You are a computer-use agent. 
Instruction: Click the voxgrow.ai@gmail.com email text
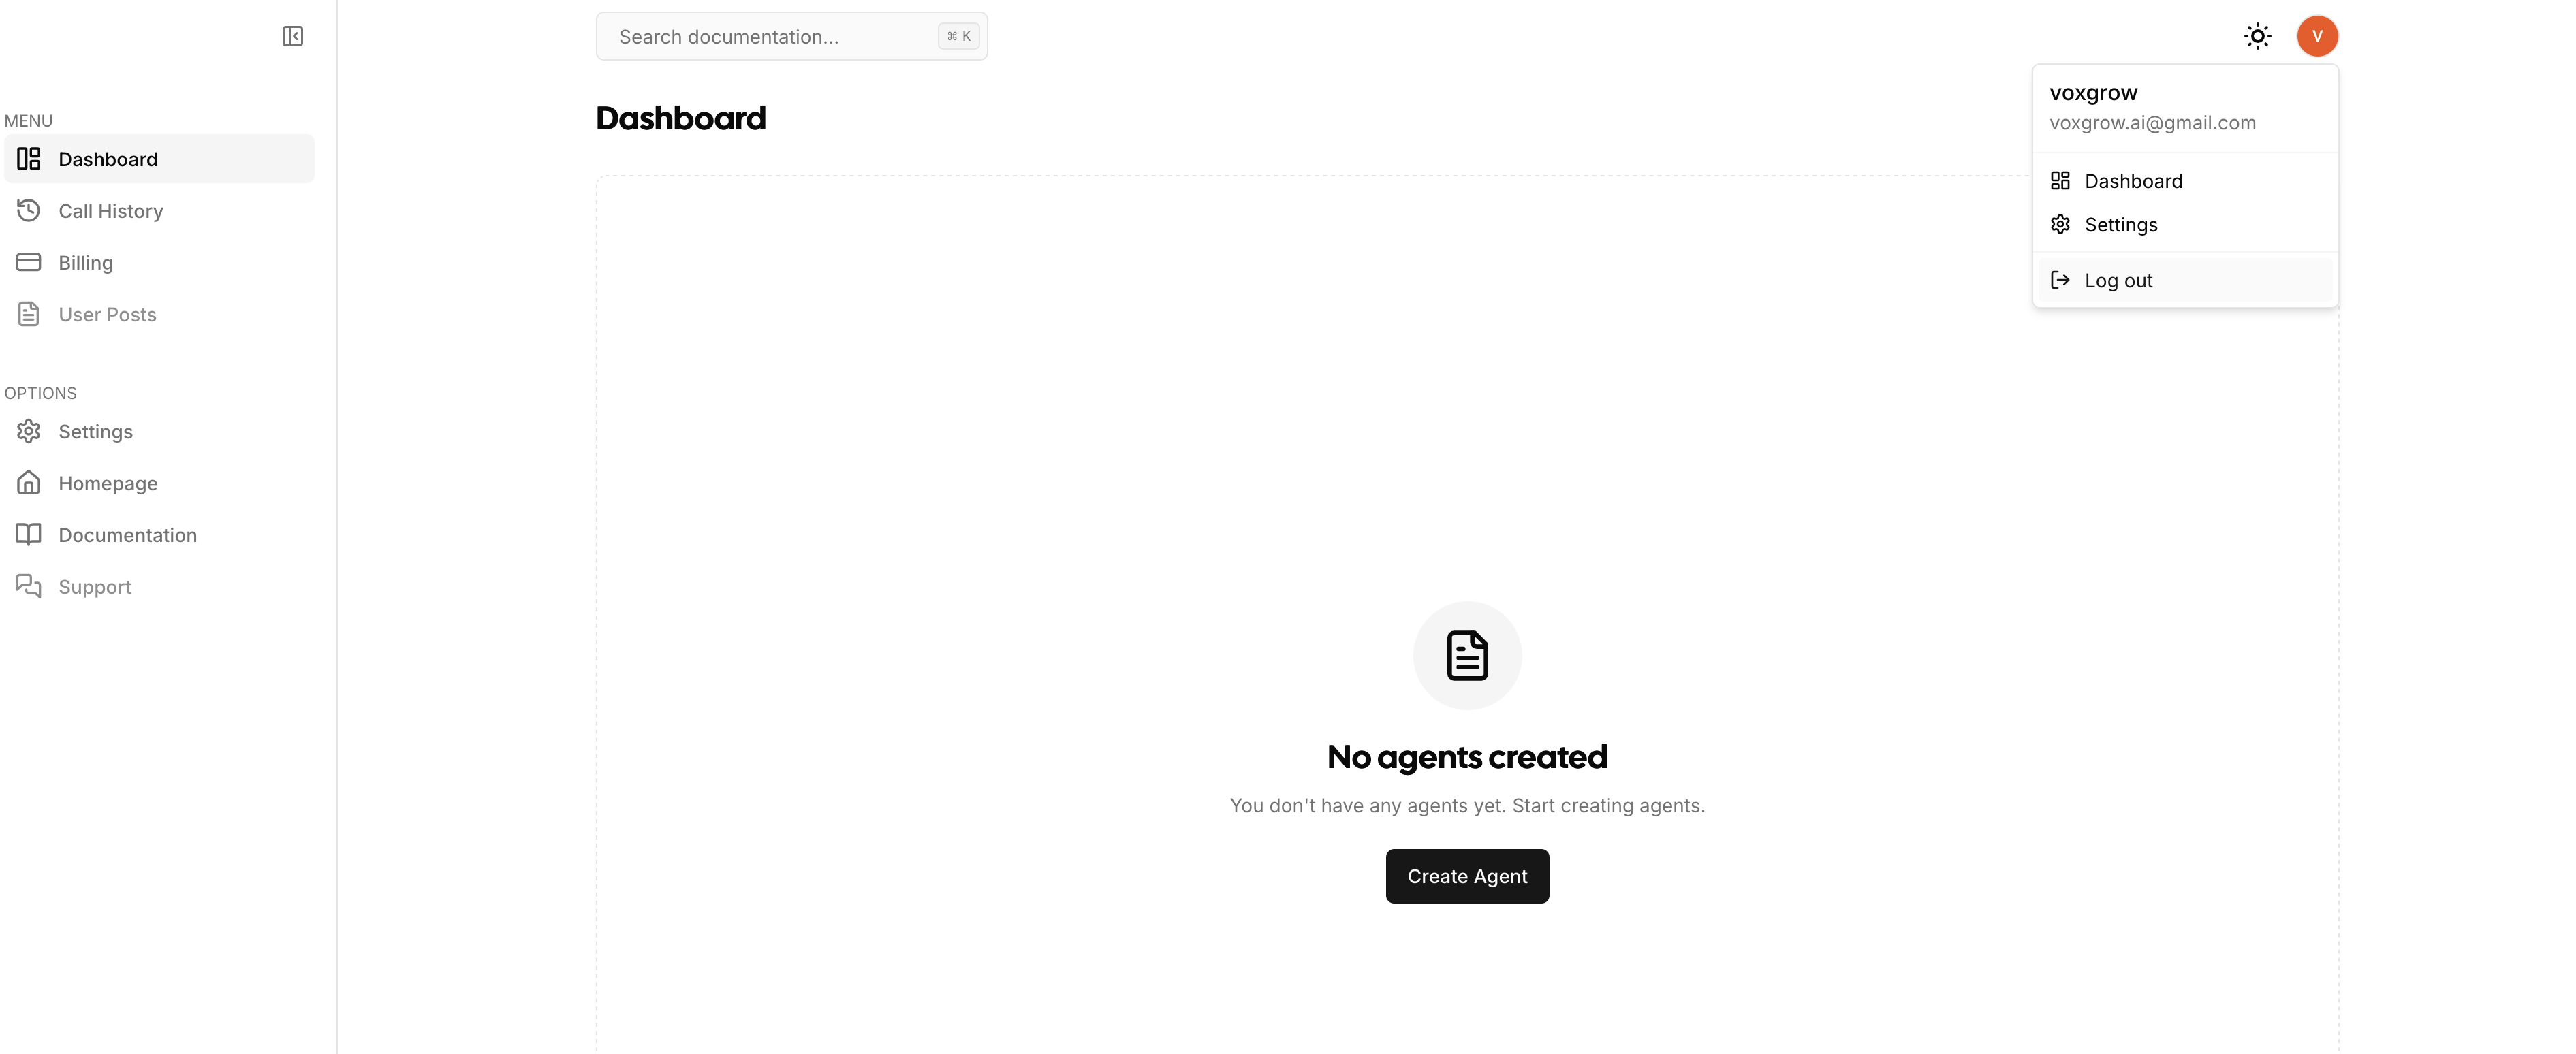tap(2152, 123)
